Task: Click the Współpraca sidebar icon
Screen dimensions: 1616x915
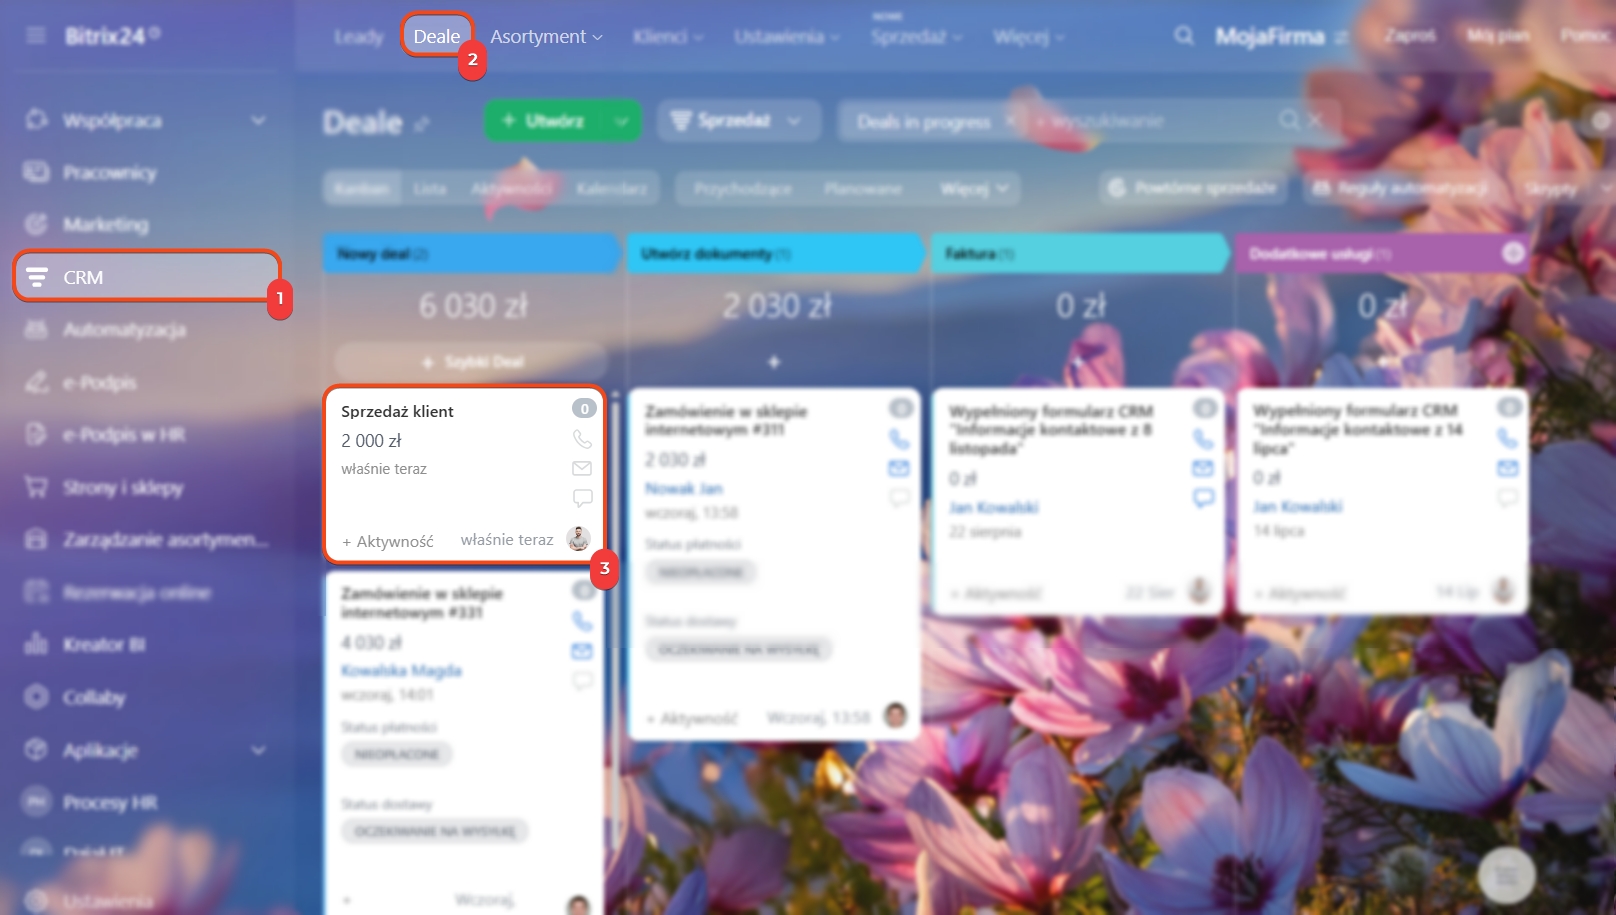Action: [x=36, y=120]
